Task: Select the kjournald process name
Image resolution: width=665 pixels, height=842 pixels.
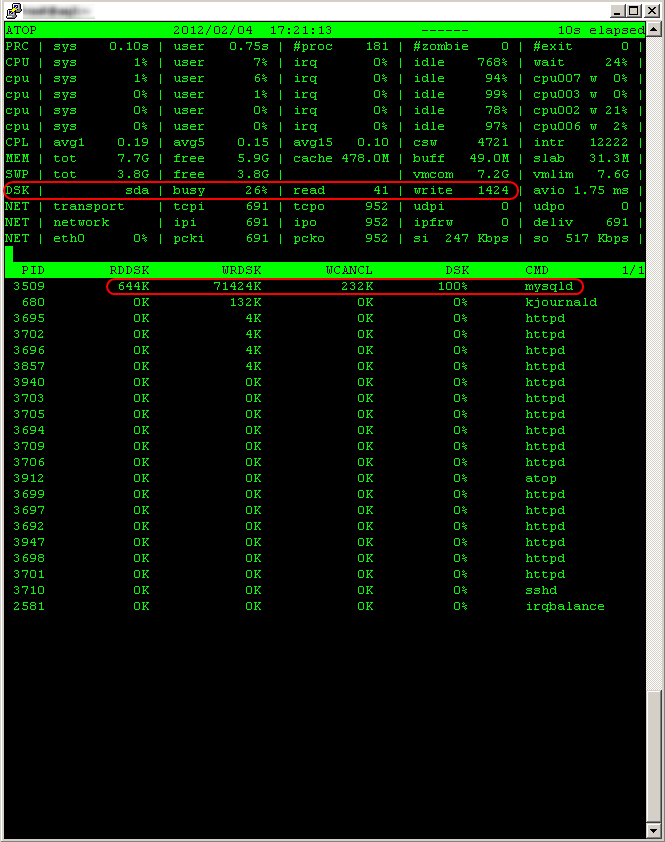Action: [x=561, y=302]
